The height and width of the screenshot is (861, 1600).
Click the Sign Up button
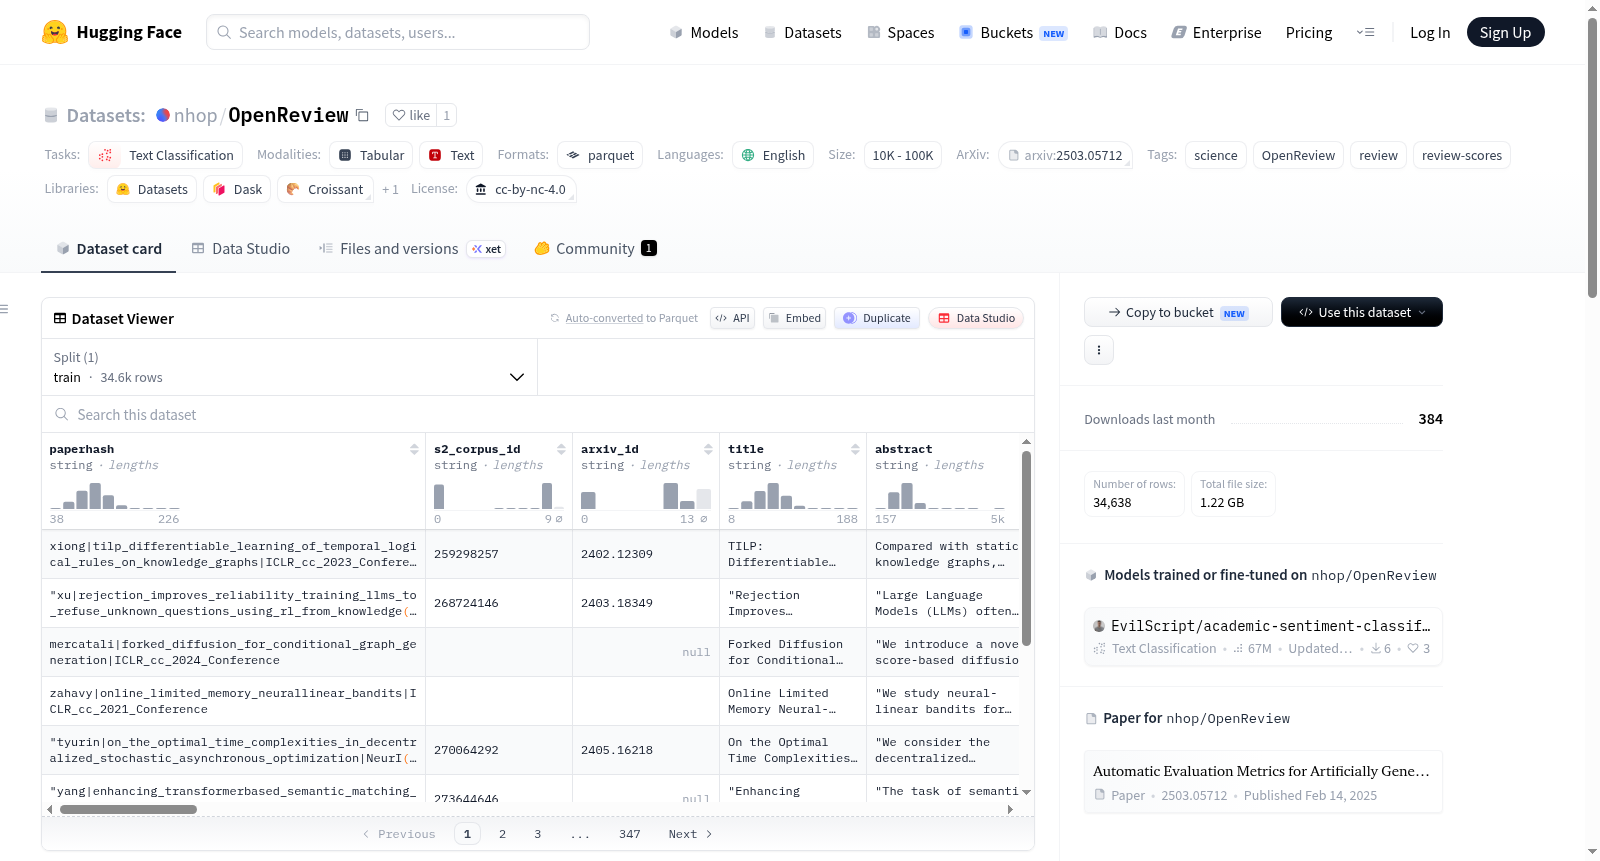(x=1505, y=32)
